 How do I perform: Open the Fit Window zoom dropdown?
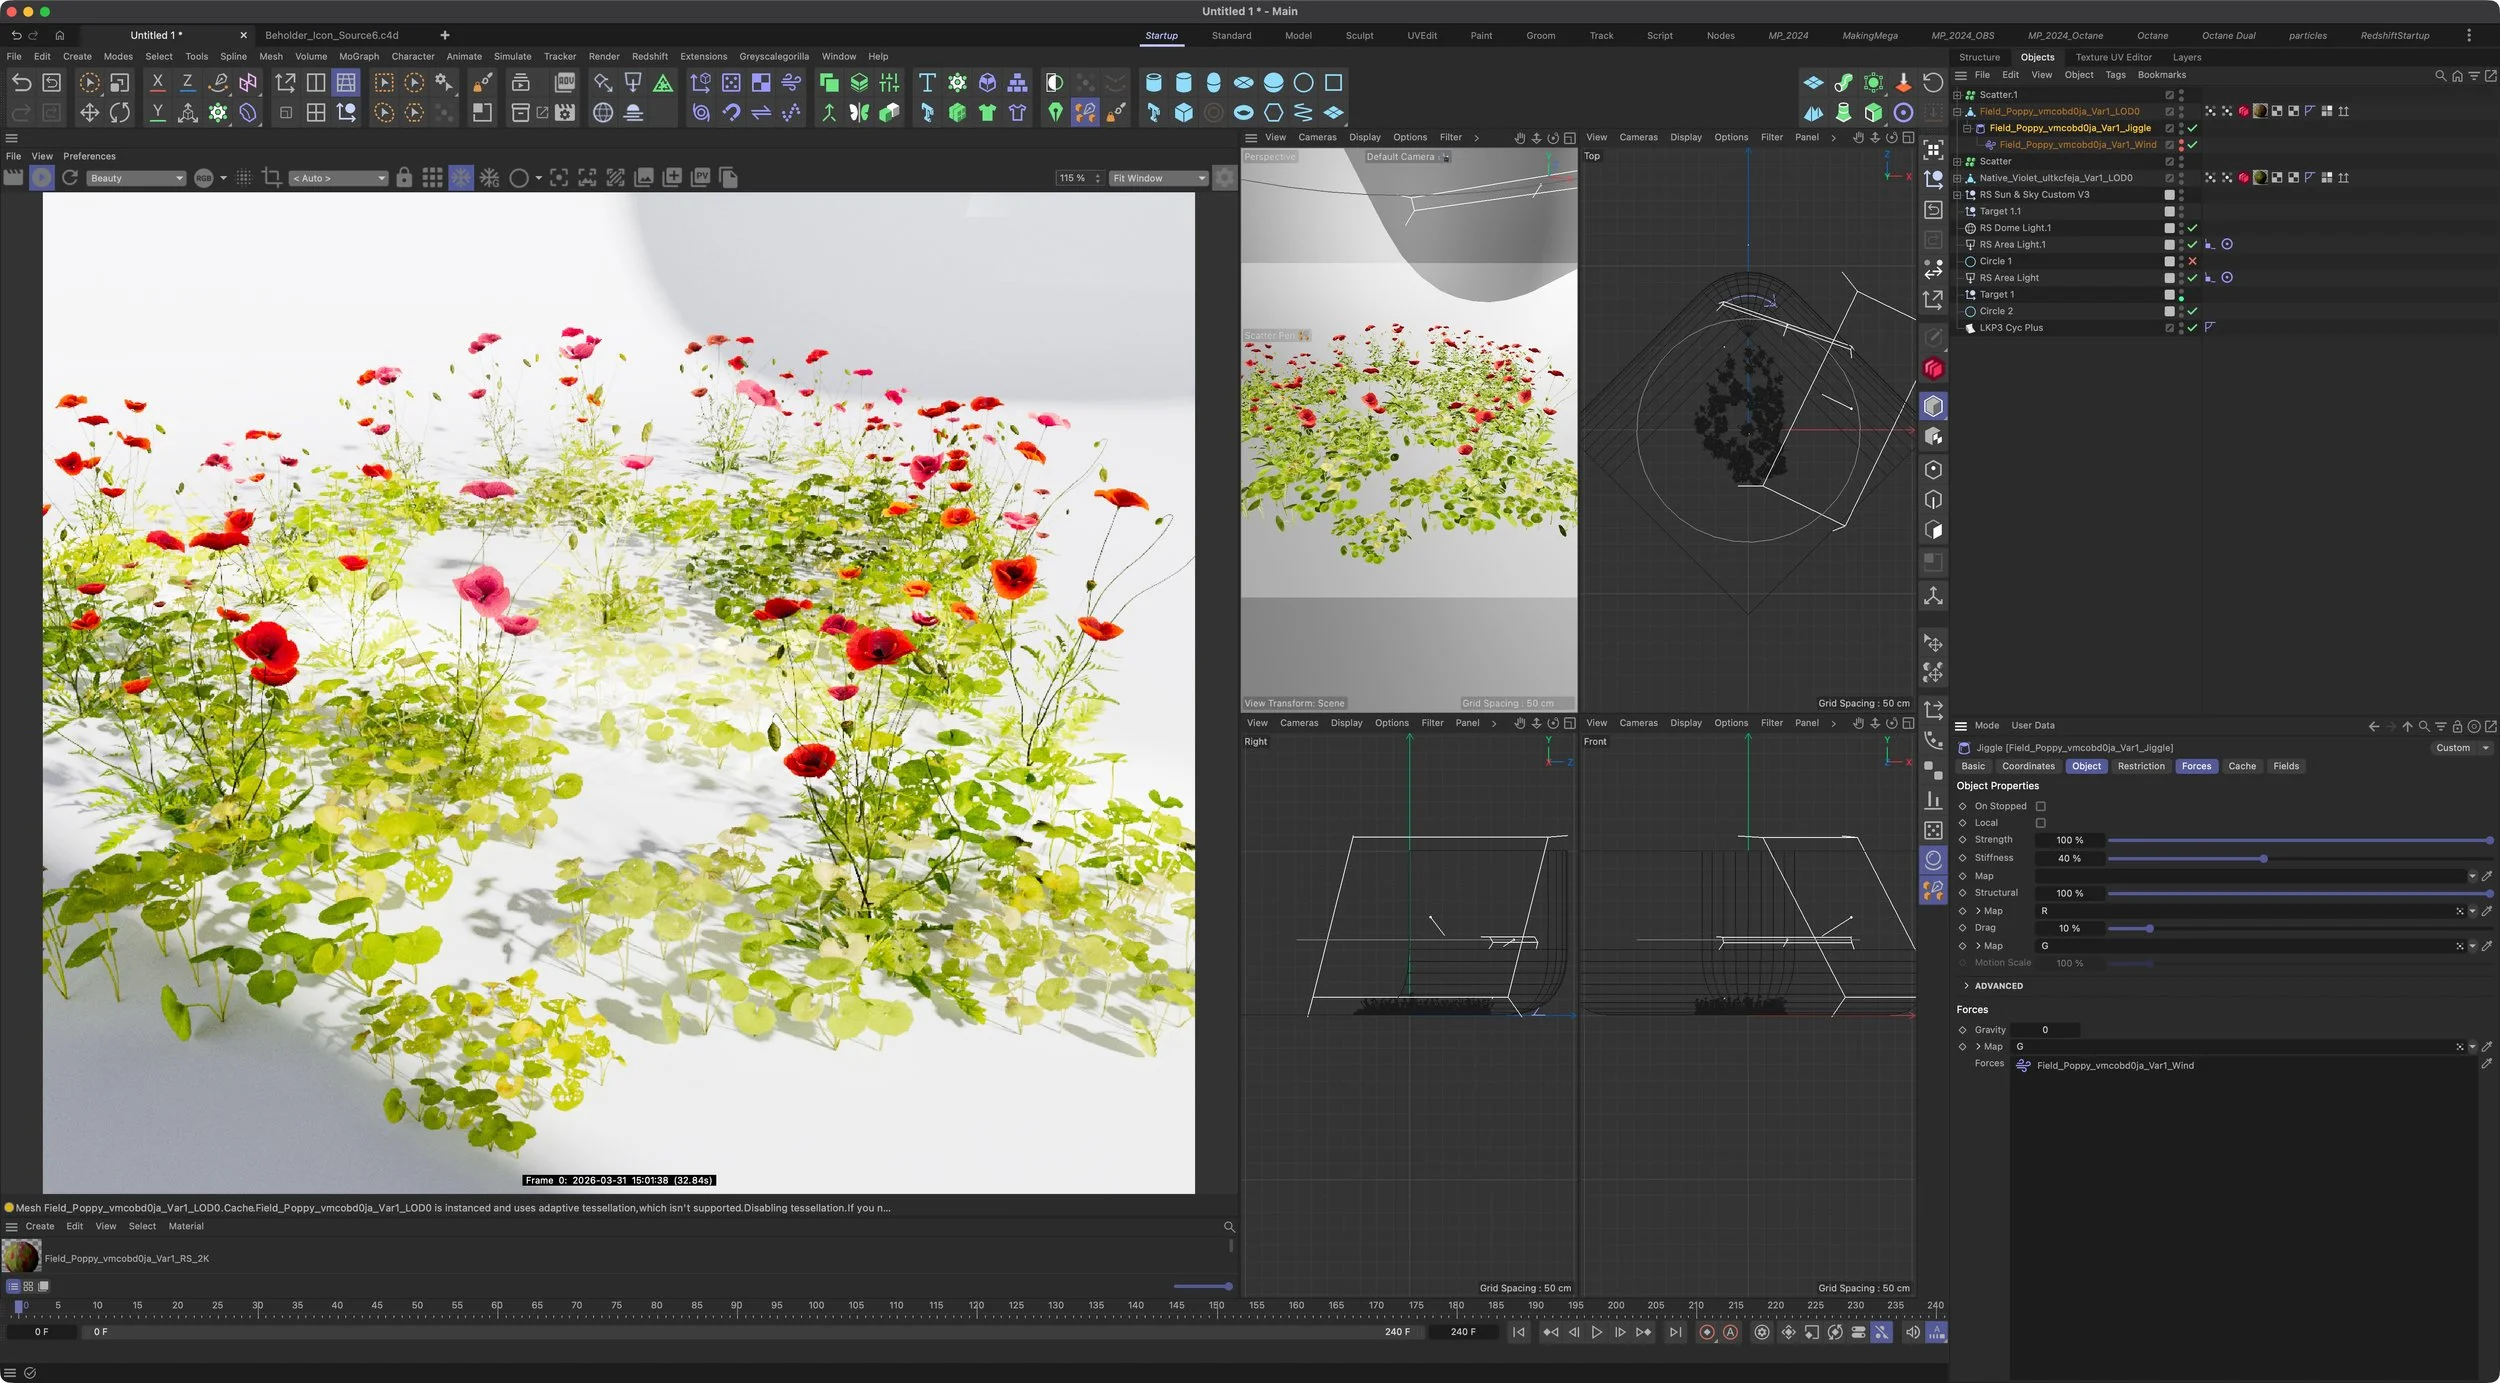coord(1158,178)
